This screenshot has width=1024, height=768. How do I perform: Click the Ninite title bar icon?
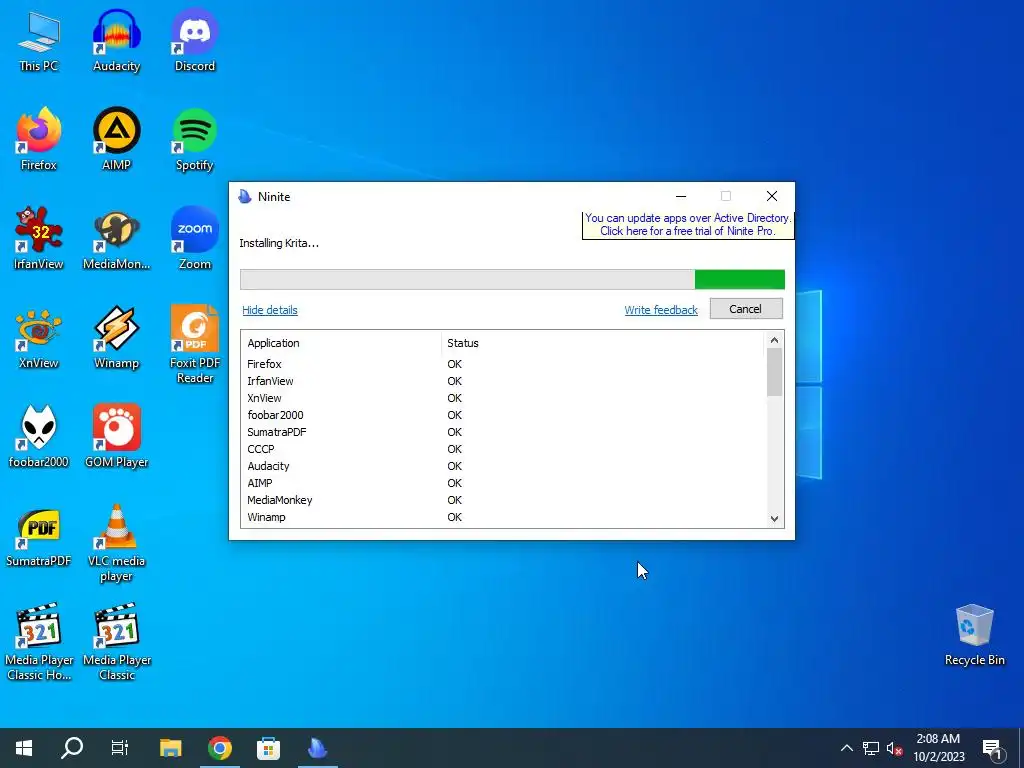[x=245, y=197]
